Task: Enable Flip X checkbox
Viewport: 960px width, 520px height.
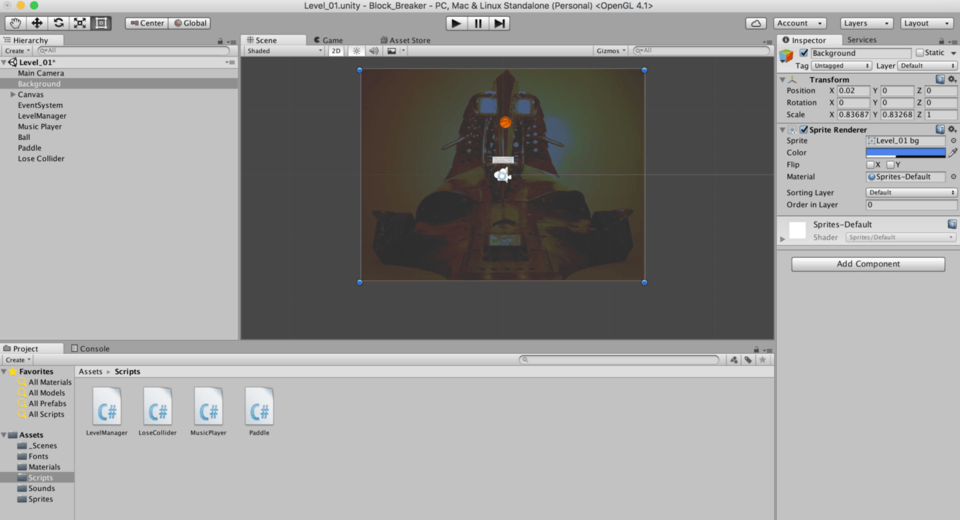Action: [871, 165]
